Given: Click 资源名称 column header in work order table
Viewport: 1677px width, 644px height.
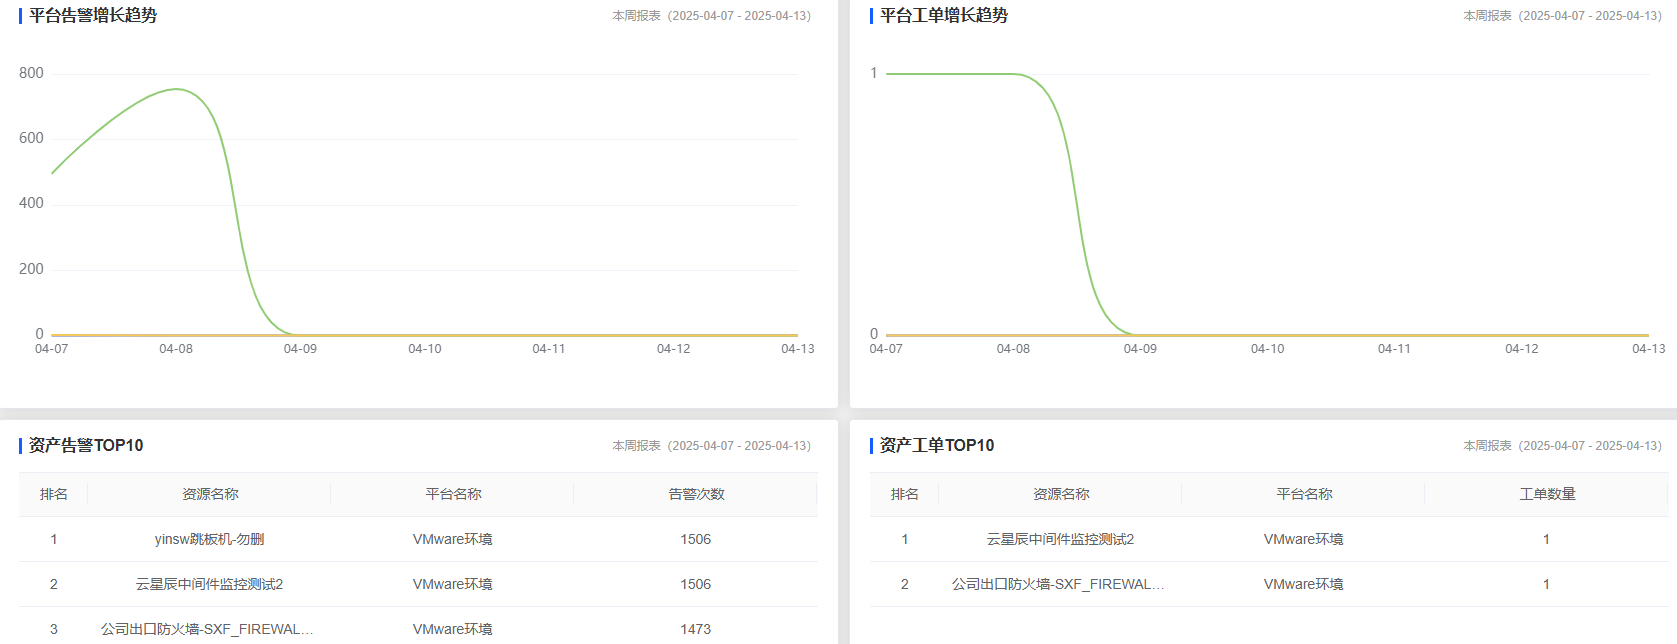Looking at the screenshot, I should click(x=1061, y=494).
